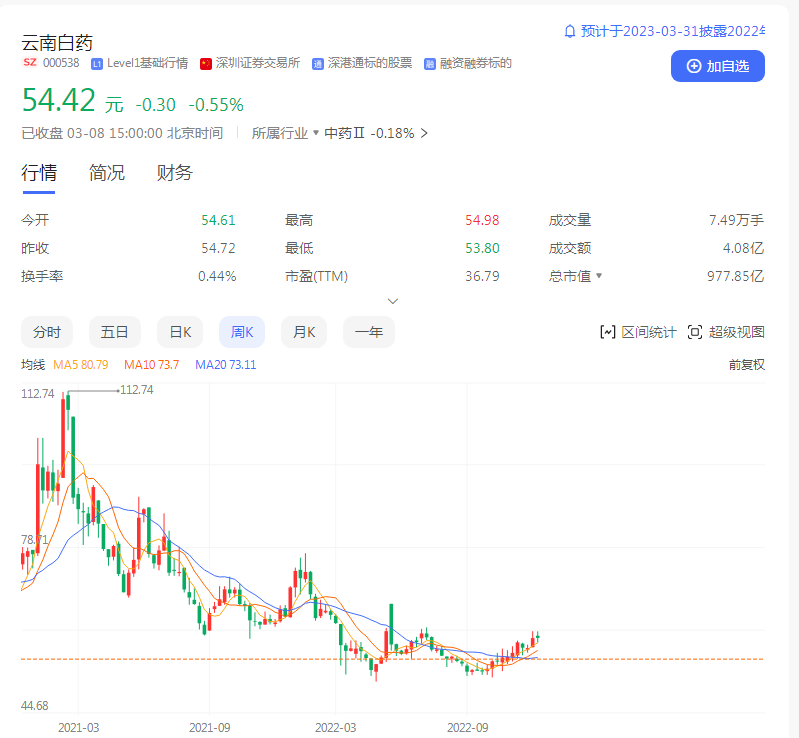Click the 总市值 value 977.85亿

pos(735,276)
